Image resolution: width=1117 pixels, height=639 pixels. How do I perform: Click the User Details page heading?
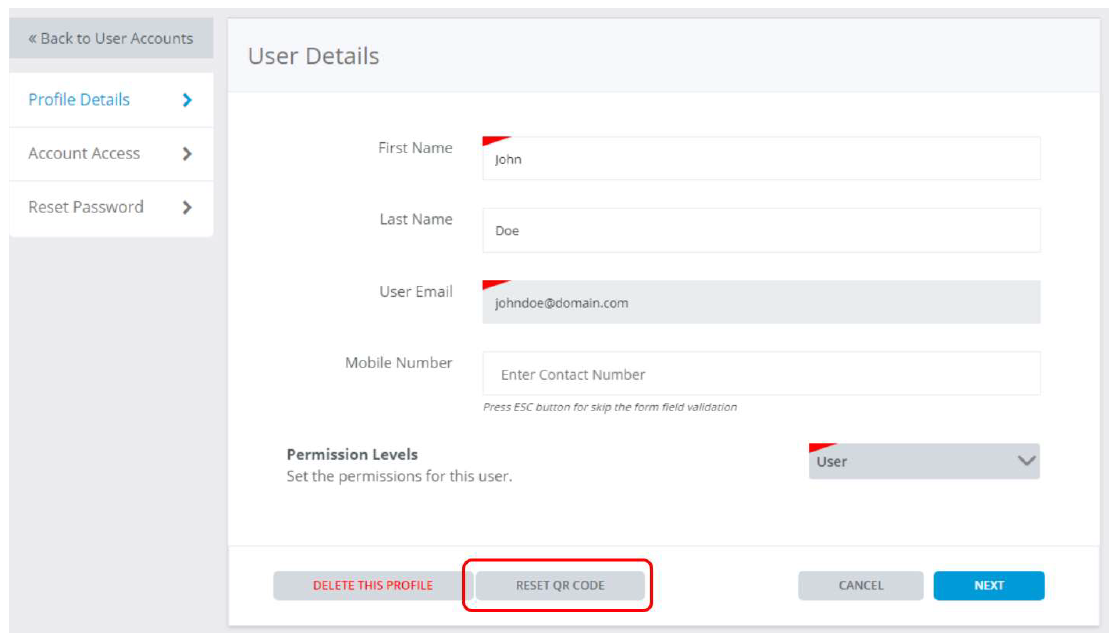tap(313, 56)
